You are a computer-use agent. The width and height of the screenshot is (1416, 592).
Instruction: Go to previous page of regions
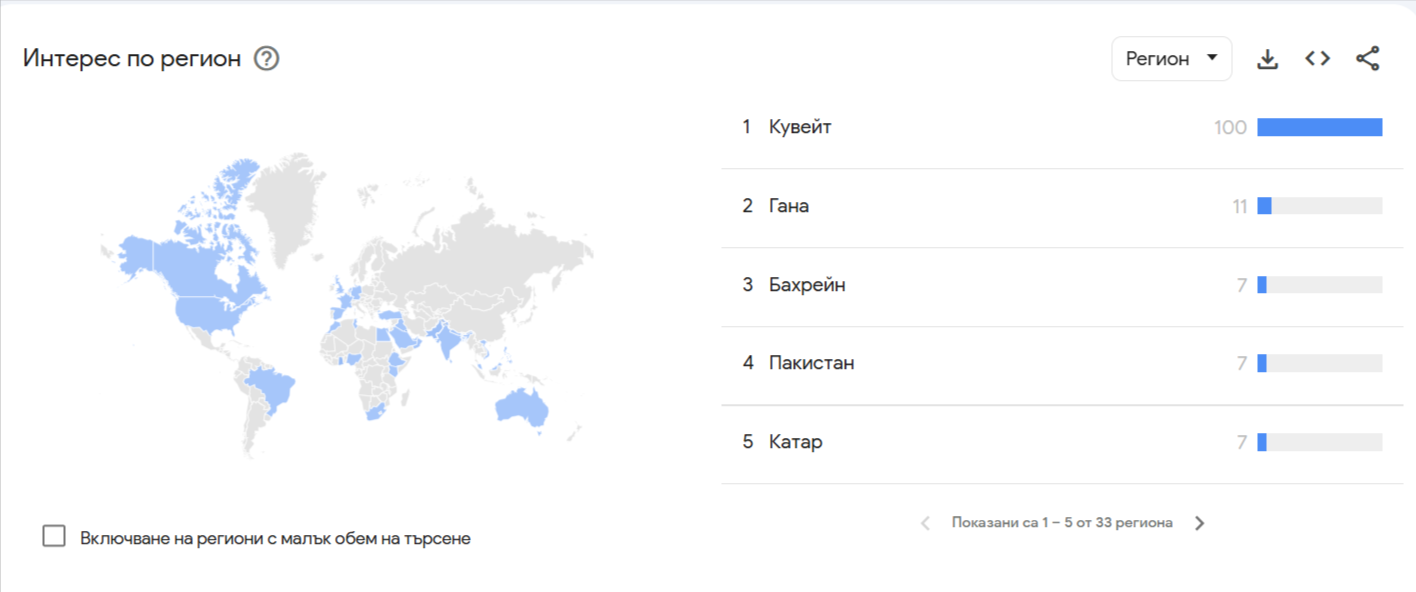coord(925,523)
